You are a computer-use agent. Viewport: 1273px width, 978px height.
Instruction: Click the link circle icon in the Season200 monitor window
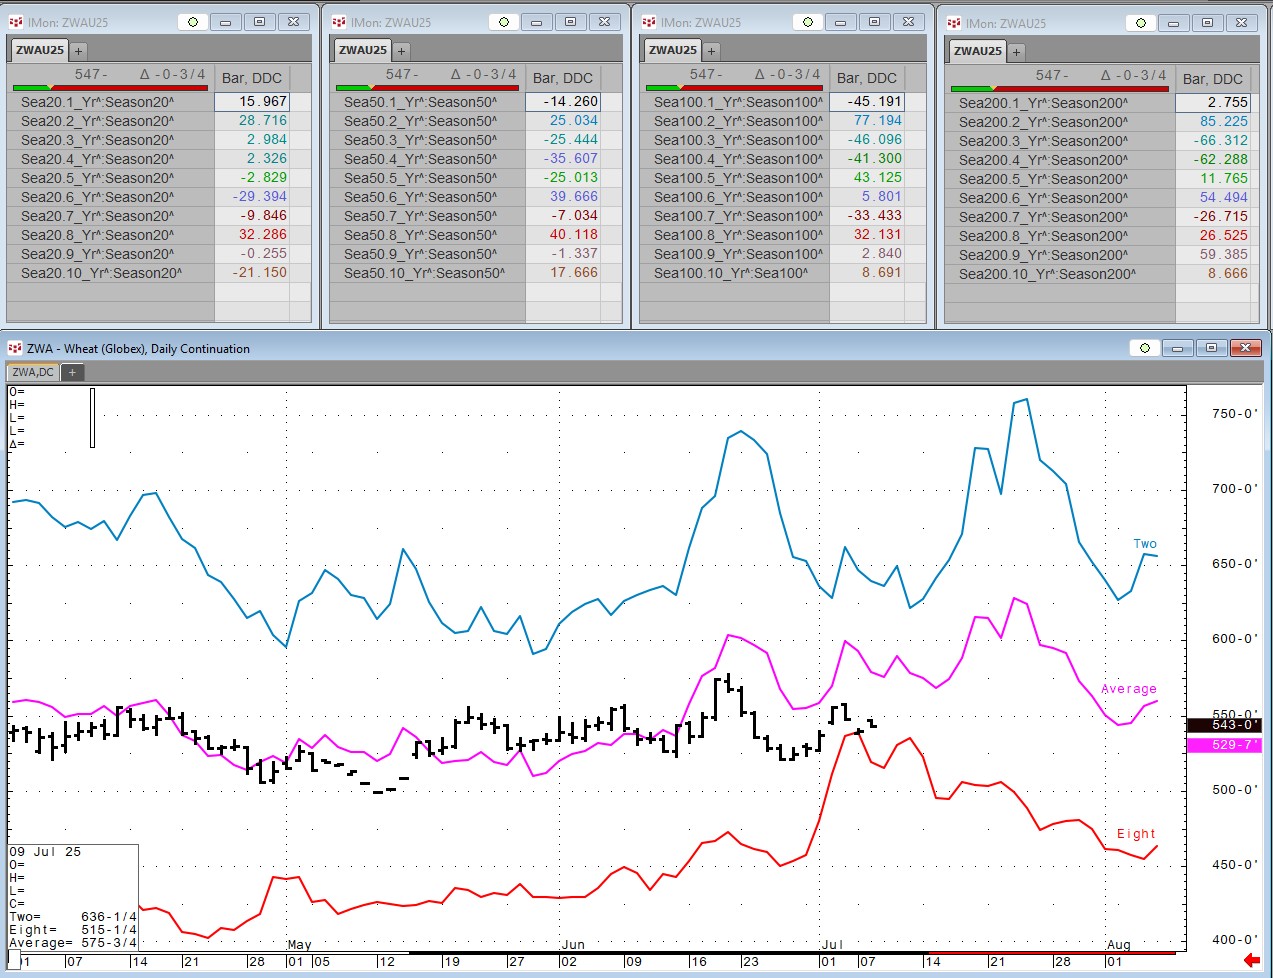coord(1141,23)
